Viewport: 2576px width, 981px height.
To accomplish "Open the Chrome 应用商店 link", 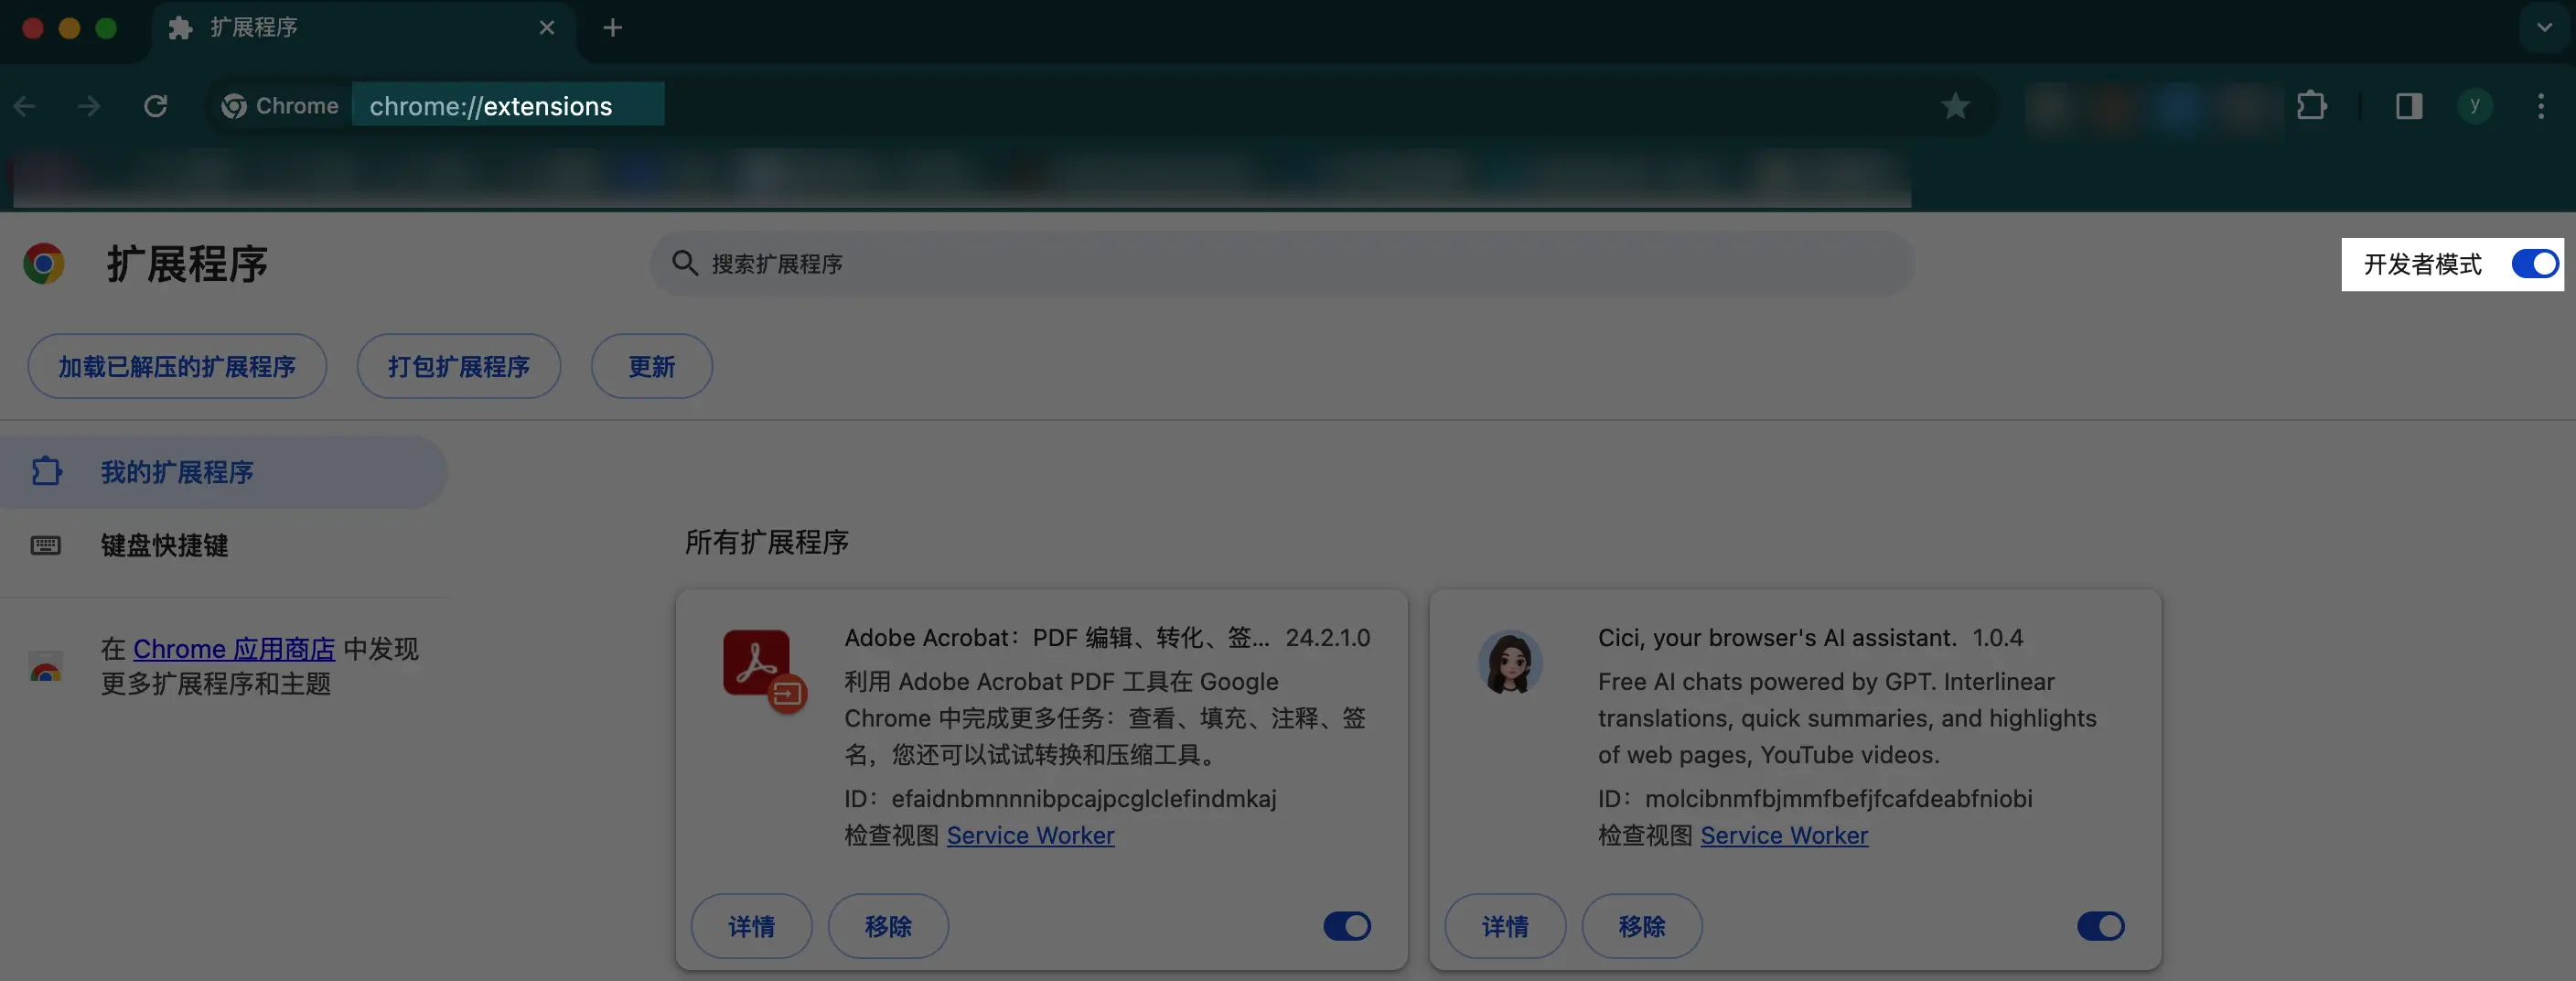I will pos(234,650).
